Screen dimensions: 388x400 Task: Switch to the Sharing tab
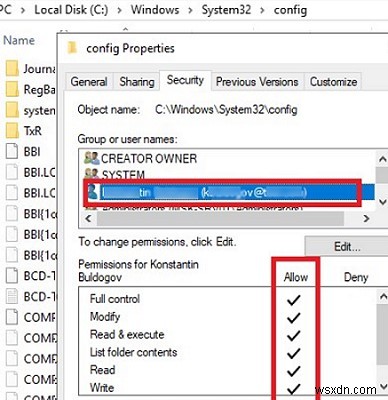pos(137,82)
